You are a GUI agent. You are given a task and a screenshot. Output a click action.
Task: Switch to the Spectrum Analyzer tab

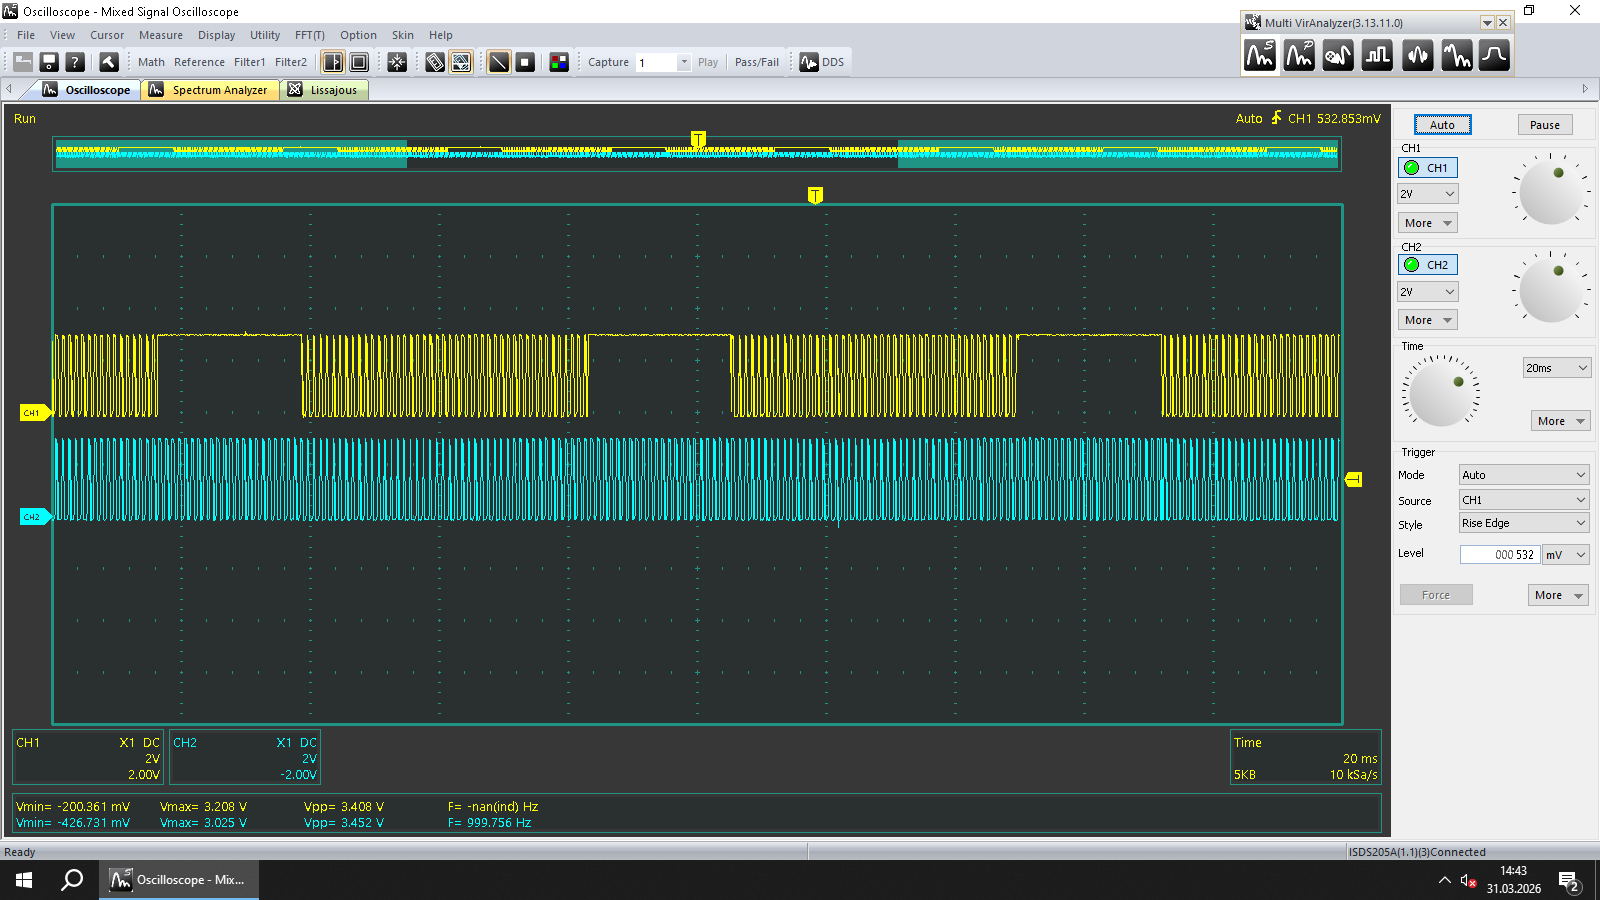[209, 90]
